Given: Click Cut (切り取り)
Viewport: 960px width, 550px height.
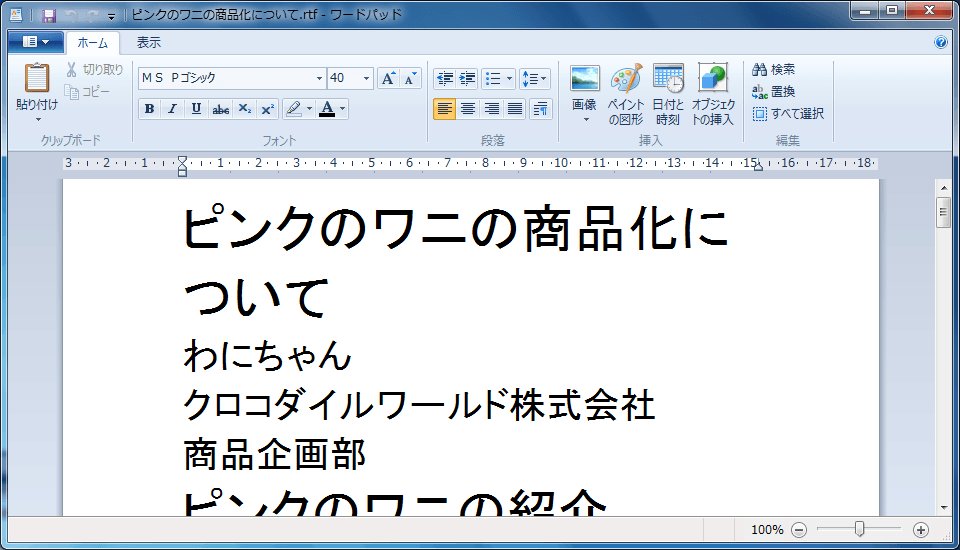Looking at the screenshot, I should [95, 70].
